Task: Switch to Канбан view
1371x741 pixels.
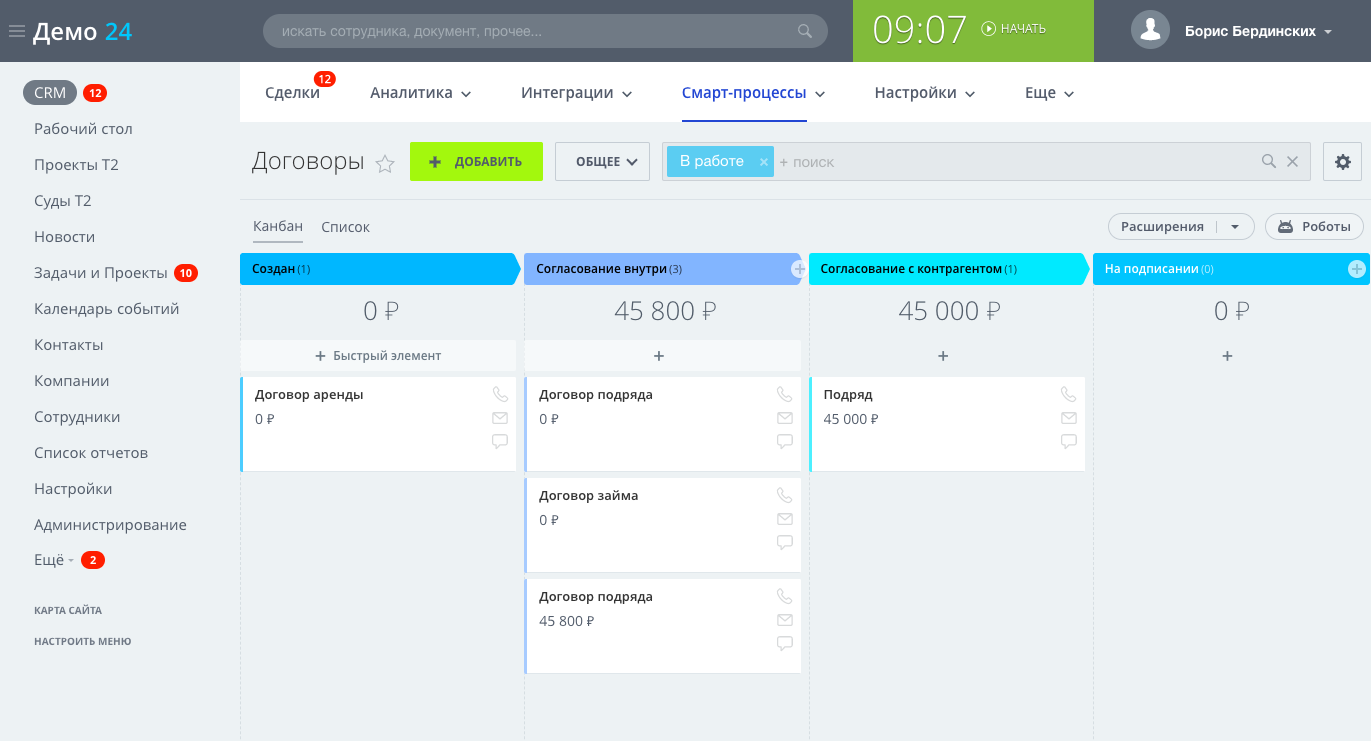Action: tap(278, 227)
